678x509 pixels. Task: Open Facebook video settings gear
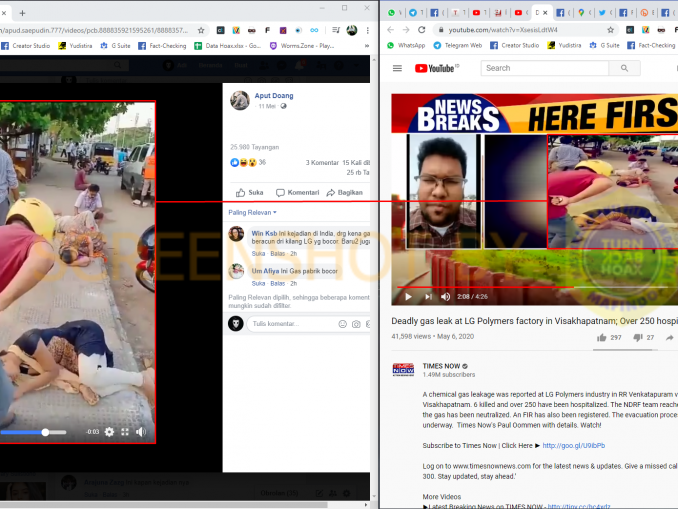(x=109, y=432)
